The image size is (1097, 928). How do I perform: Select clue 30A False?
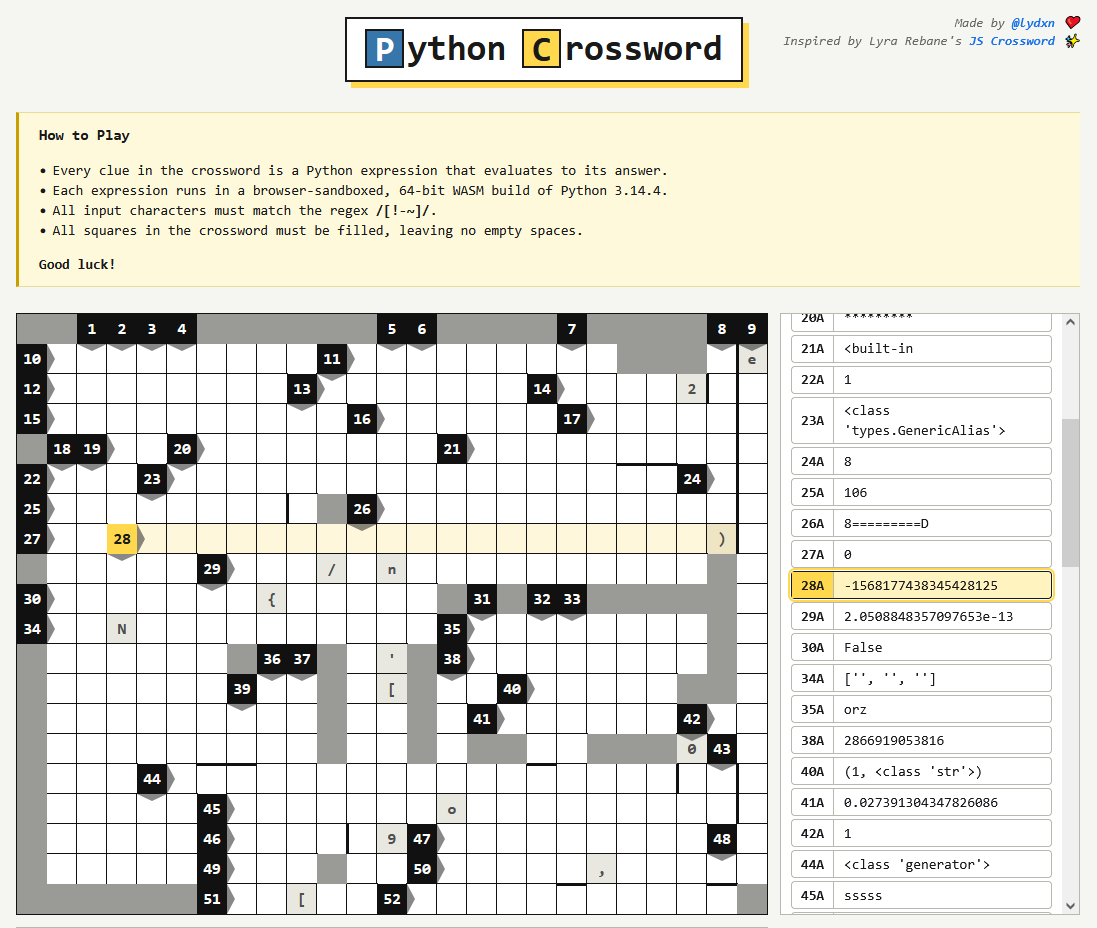coord(921,647)
